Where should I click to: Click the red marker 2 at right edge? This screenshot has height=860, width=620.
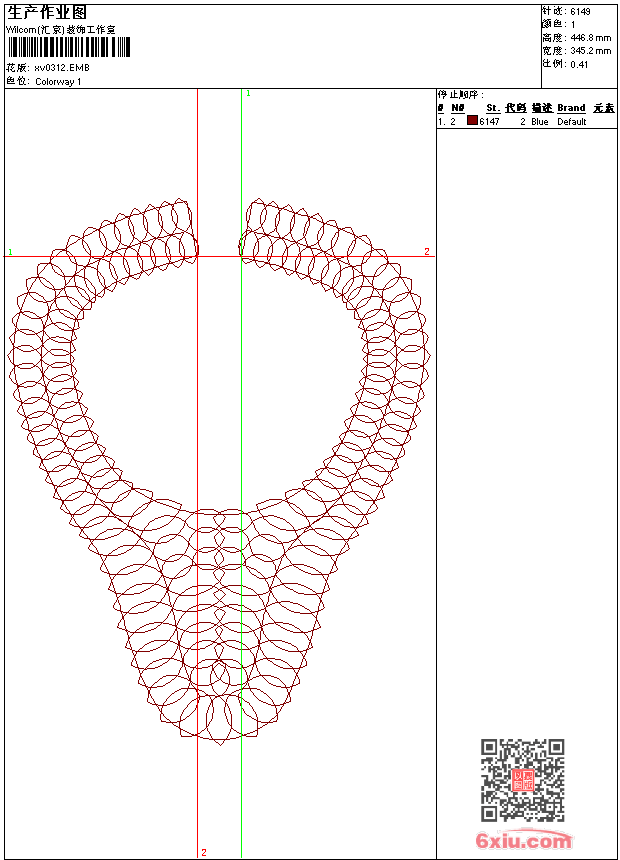click(x=427, y=252)
